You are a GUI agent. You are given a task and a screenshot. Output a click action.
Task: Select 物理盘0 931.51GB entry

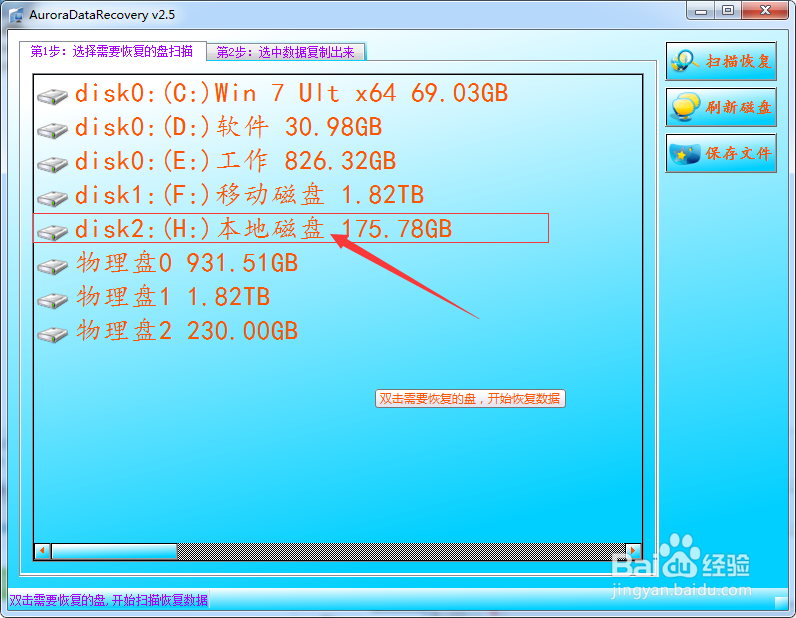tap(187, 263)
